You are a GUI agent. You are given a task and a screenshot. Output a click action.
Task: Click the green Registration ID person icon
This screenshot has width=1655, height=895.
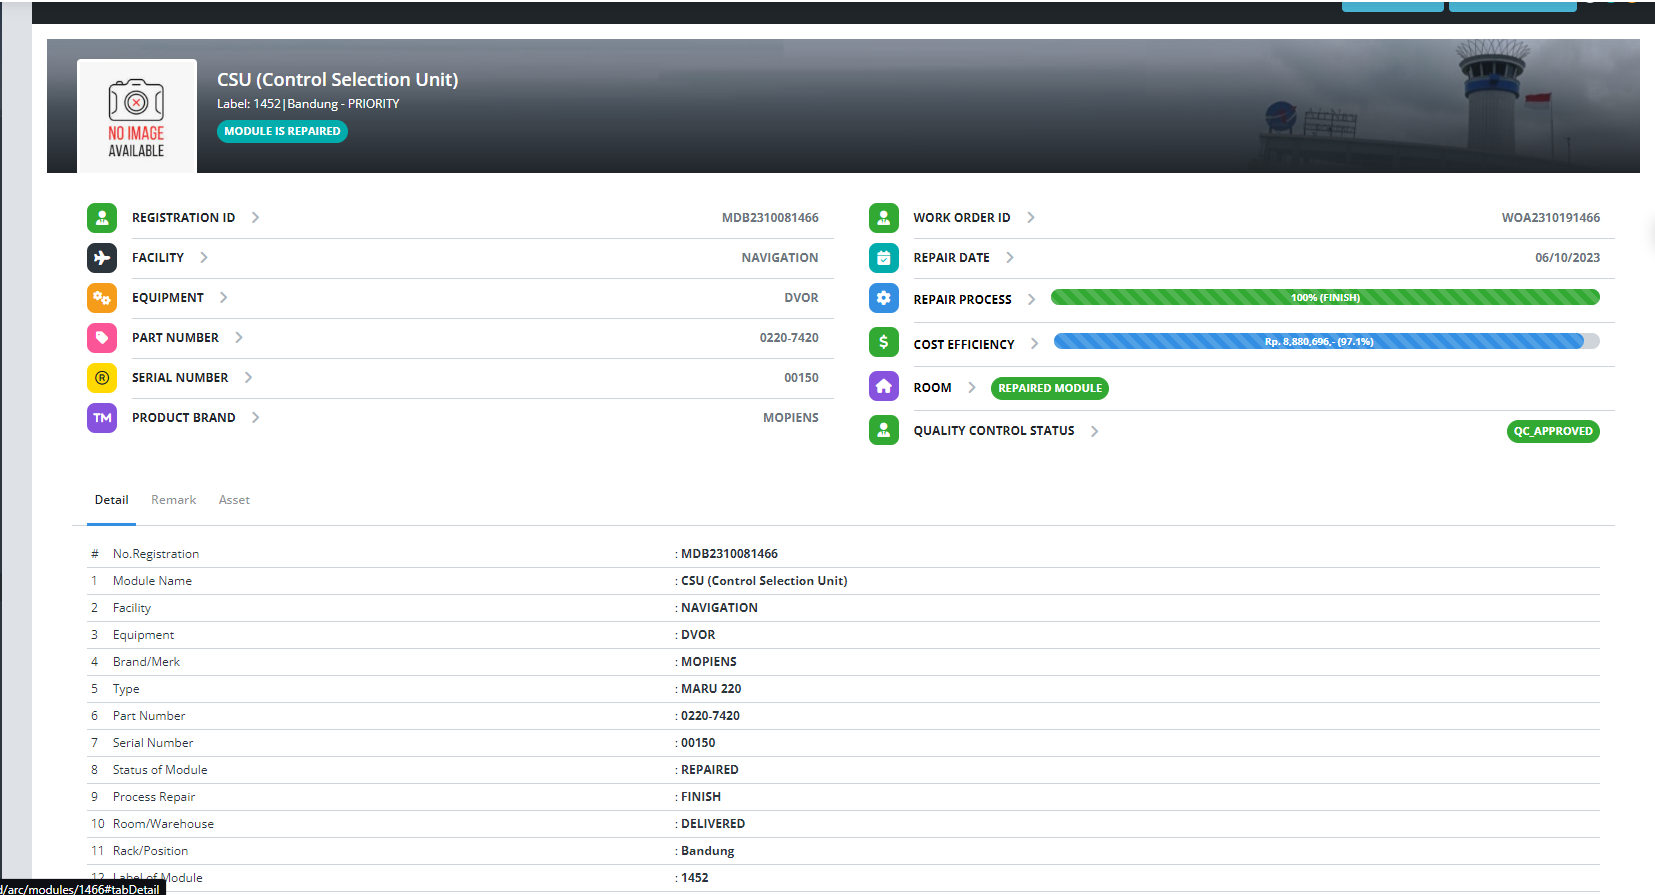[x=102, y=218]
